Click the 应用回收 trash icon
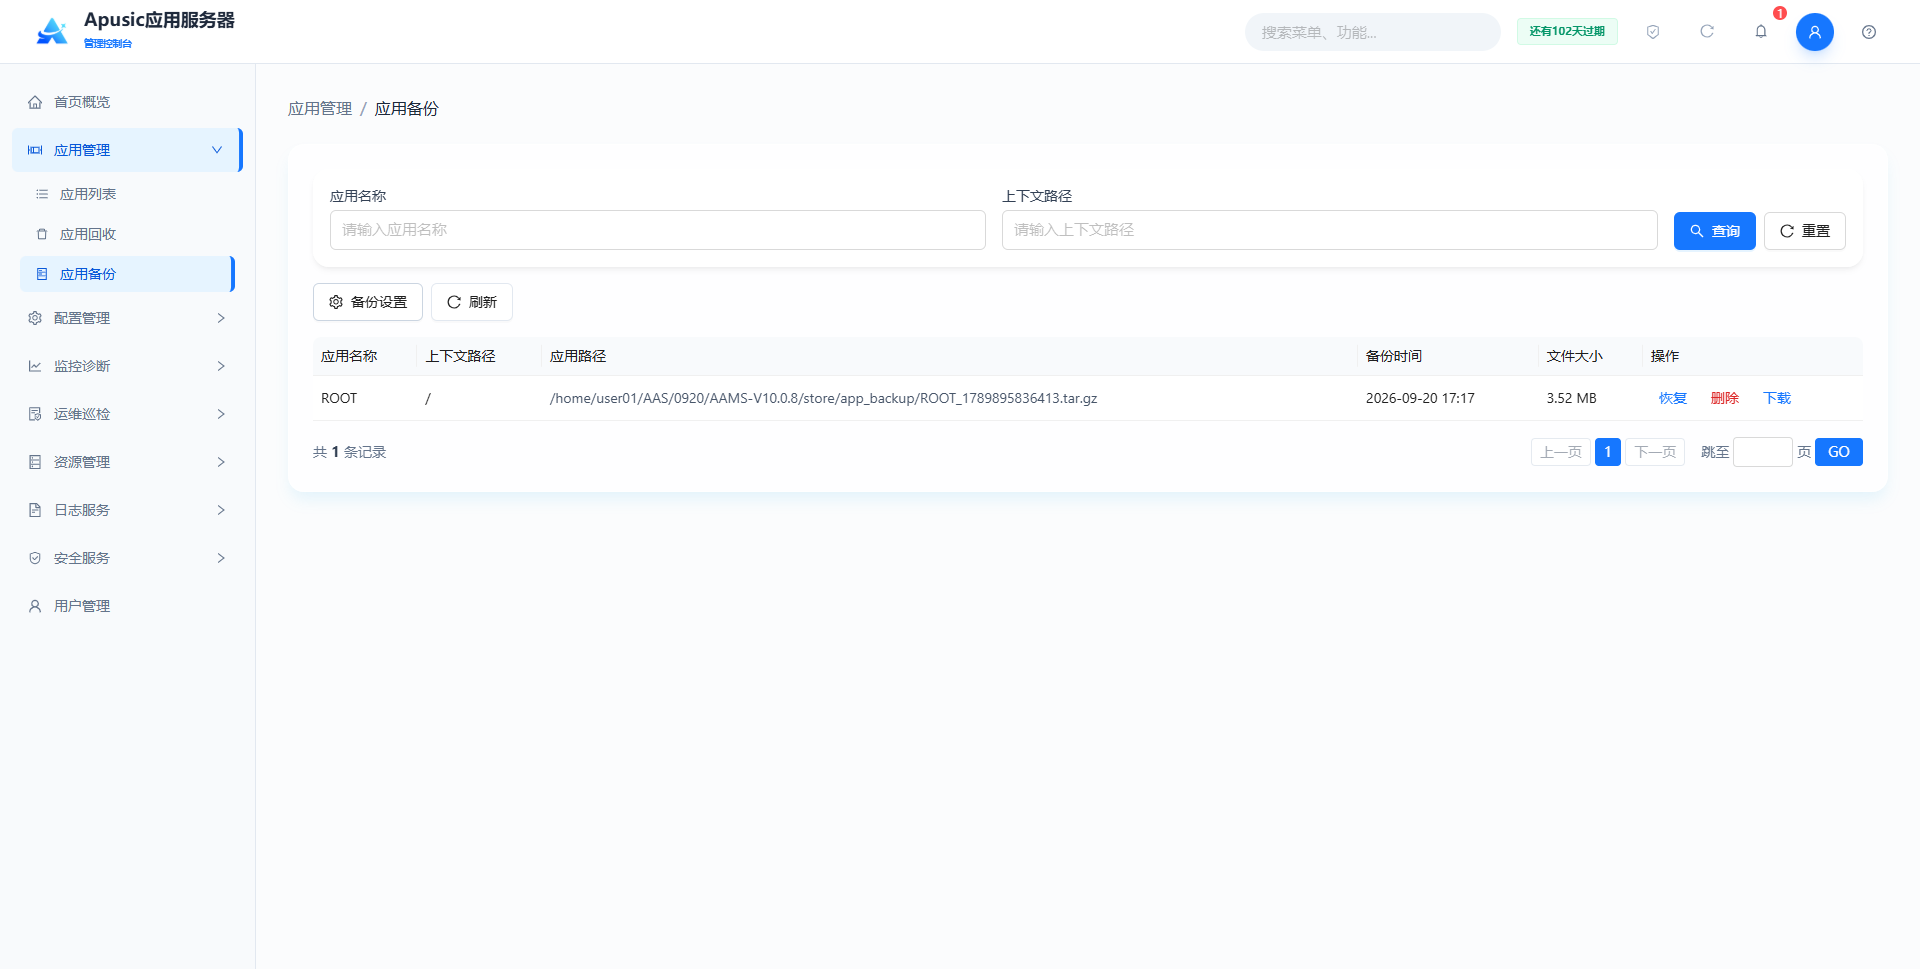 coord(42,234)
